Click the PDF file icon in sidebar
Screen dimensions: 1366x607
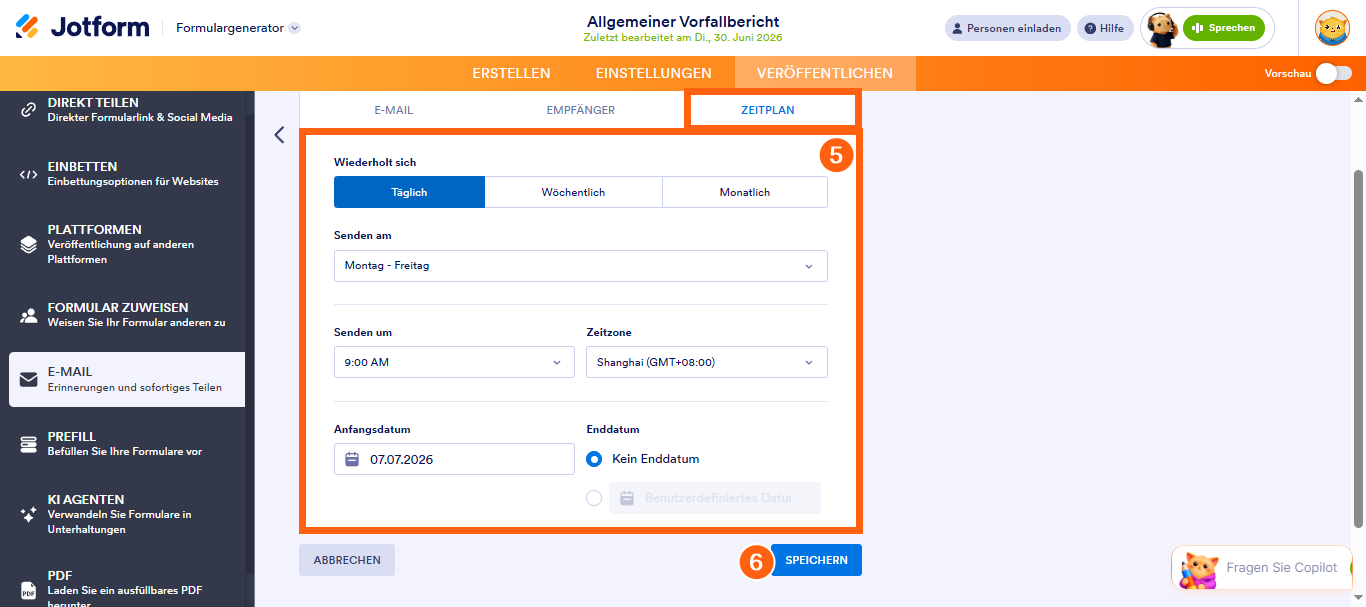(28, 590)
